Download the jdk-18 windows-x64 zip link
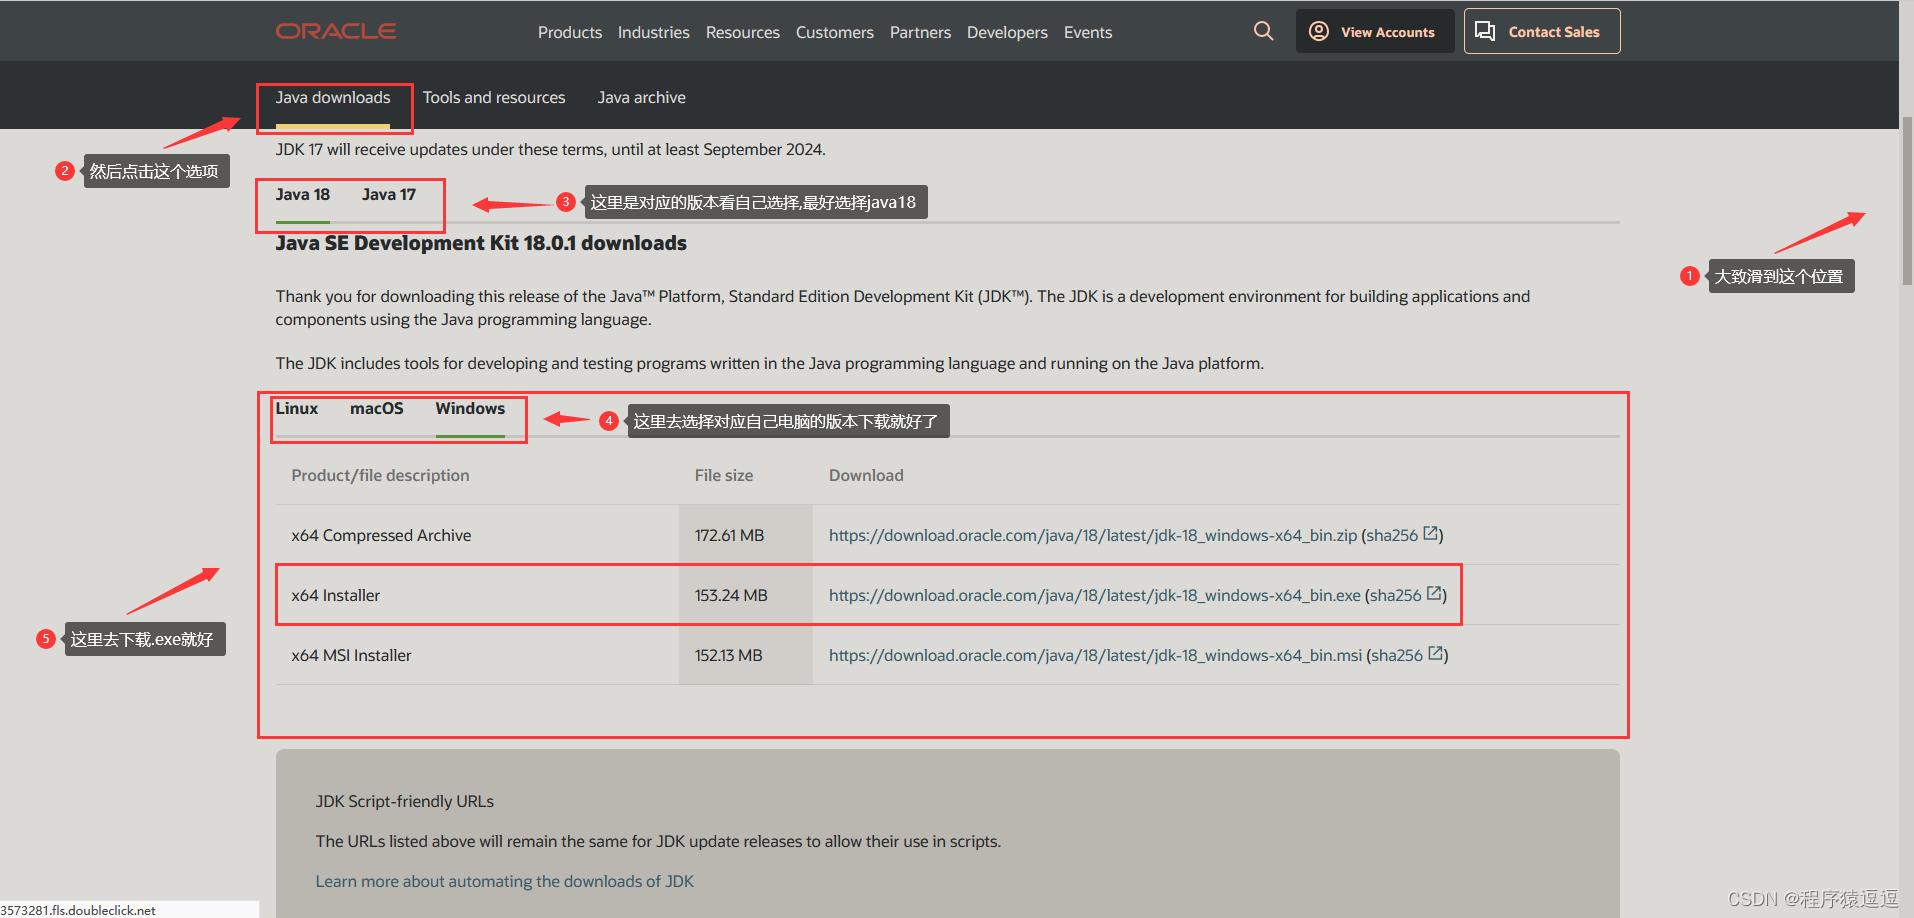The height and width of the screenshot is (918, 1914). 1093,535
